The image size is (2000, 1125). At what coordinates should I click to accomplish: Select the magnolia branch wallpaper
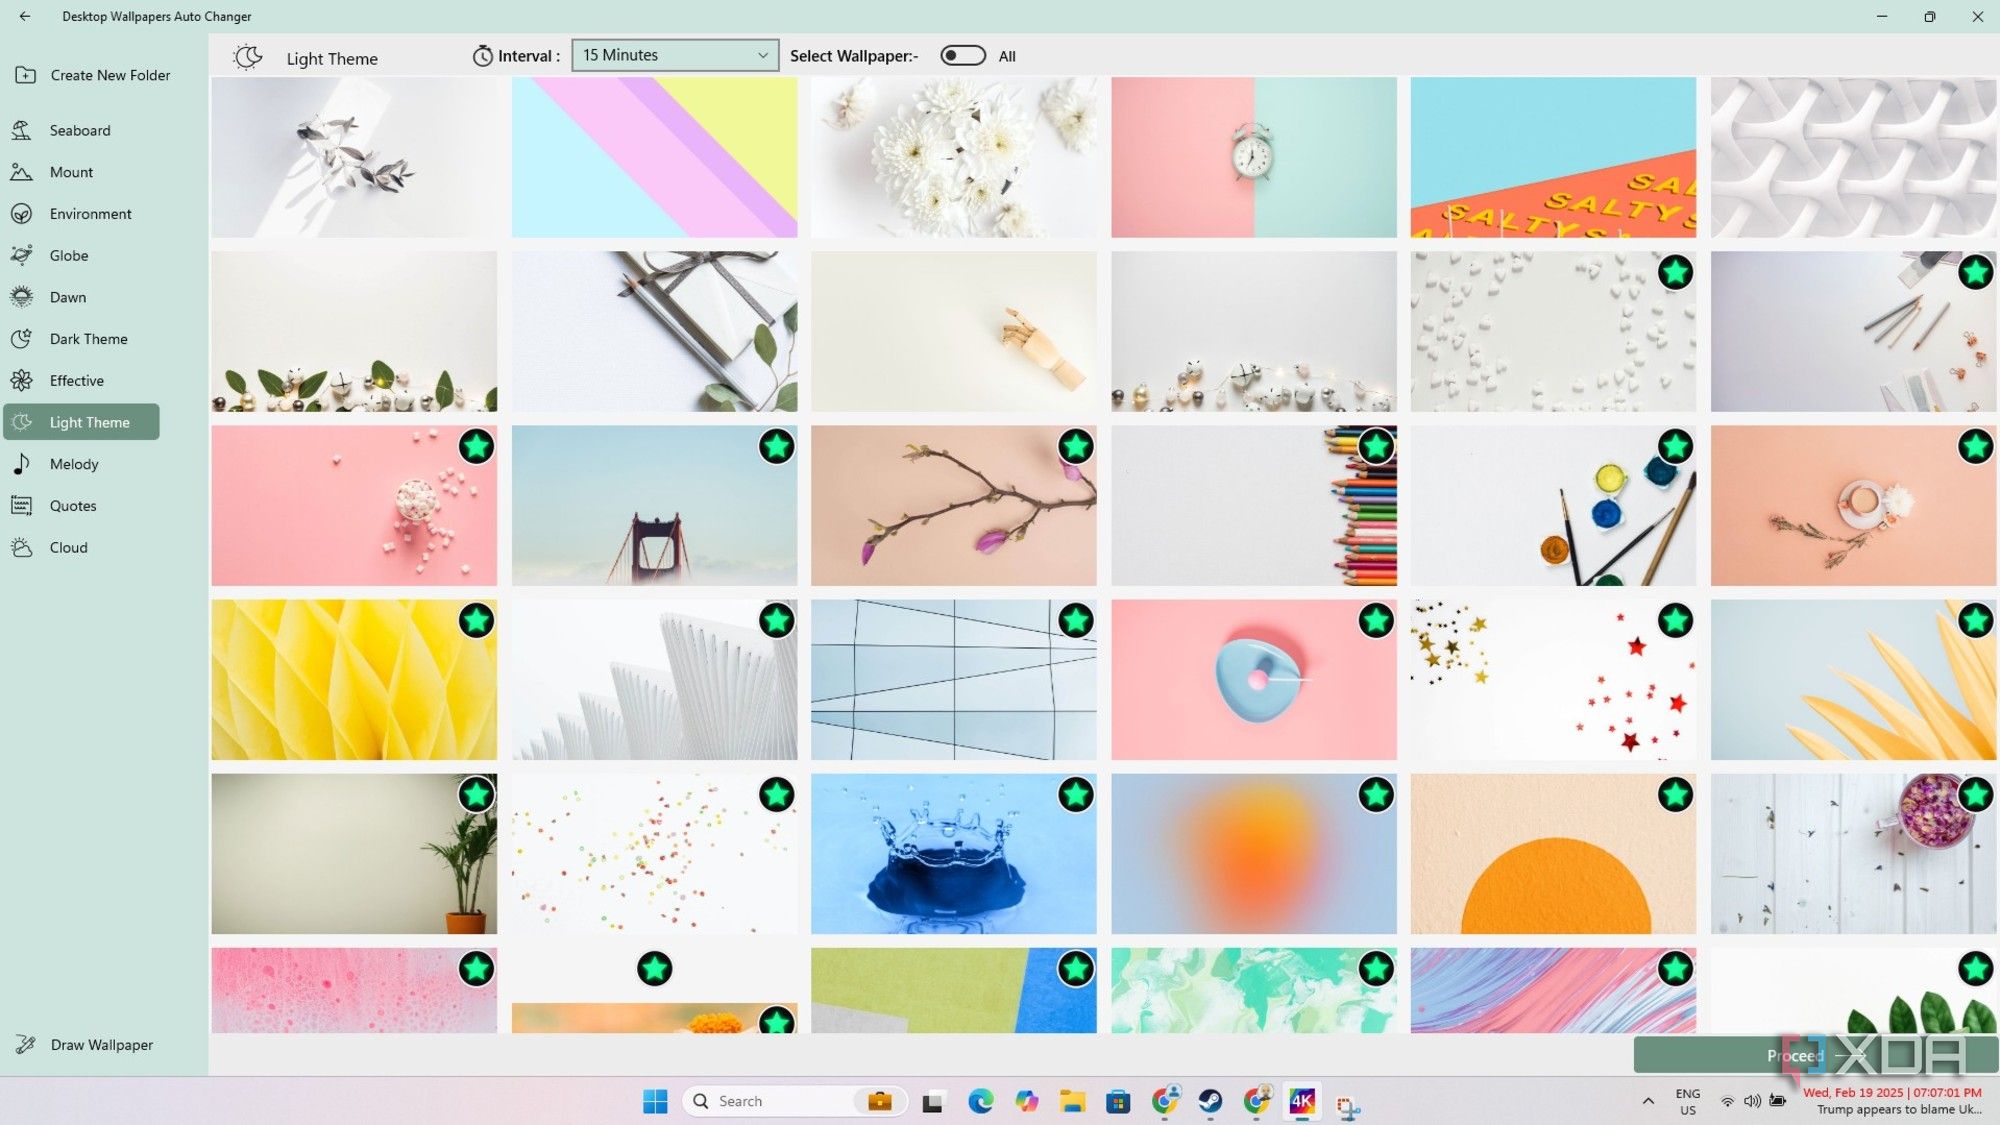pos(953,505)
